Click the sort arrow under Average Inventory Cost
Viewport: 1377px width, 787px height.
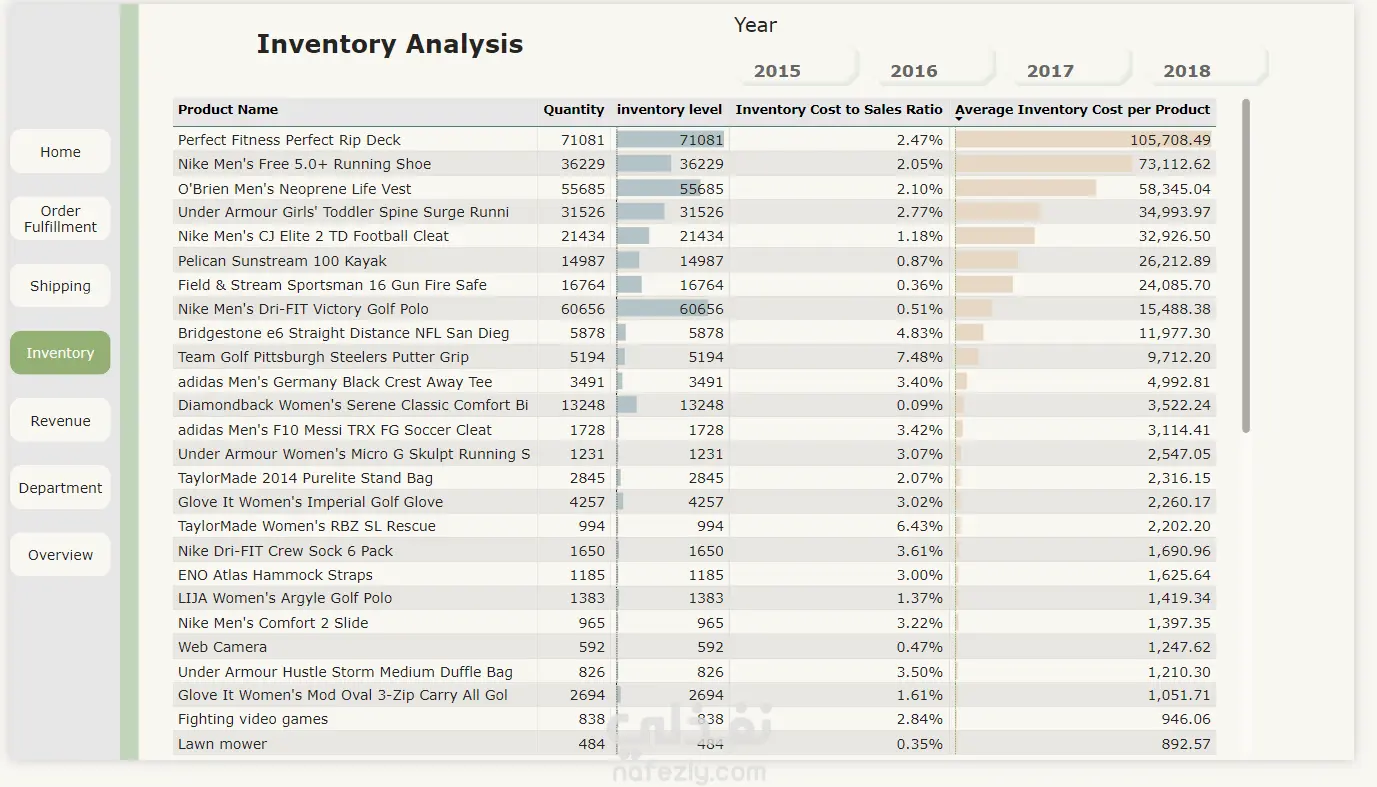tap(959, 120)
